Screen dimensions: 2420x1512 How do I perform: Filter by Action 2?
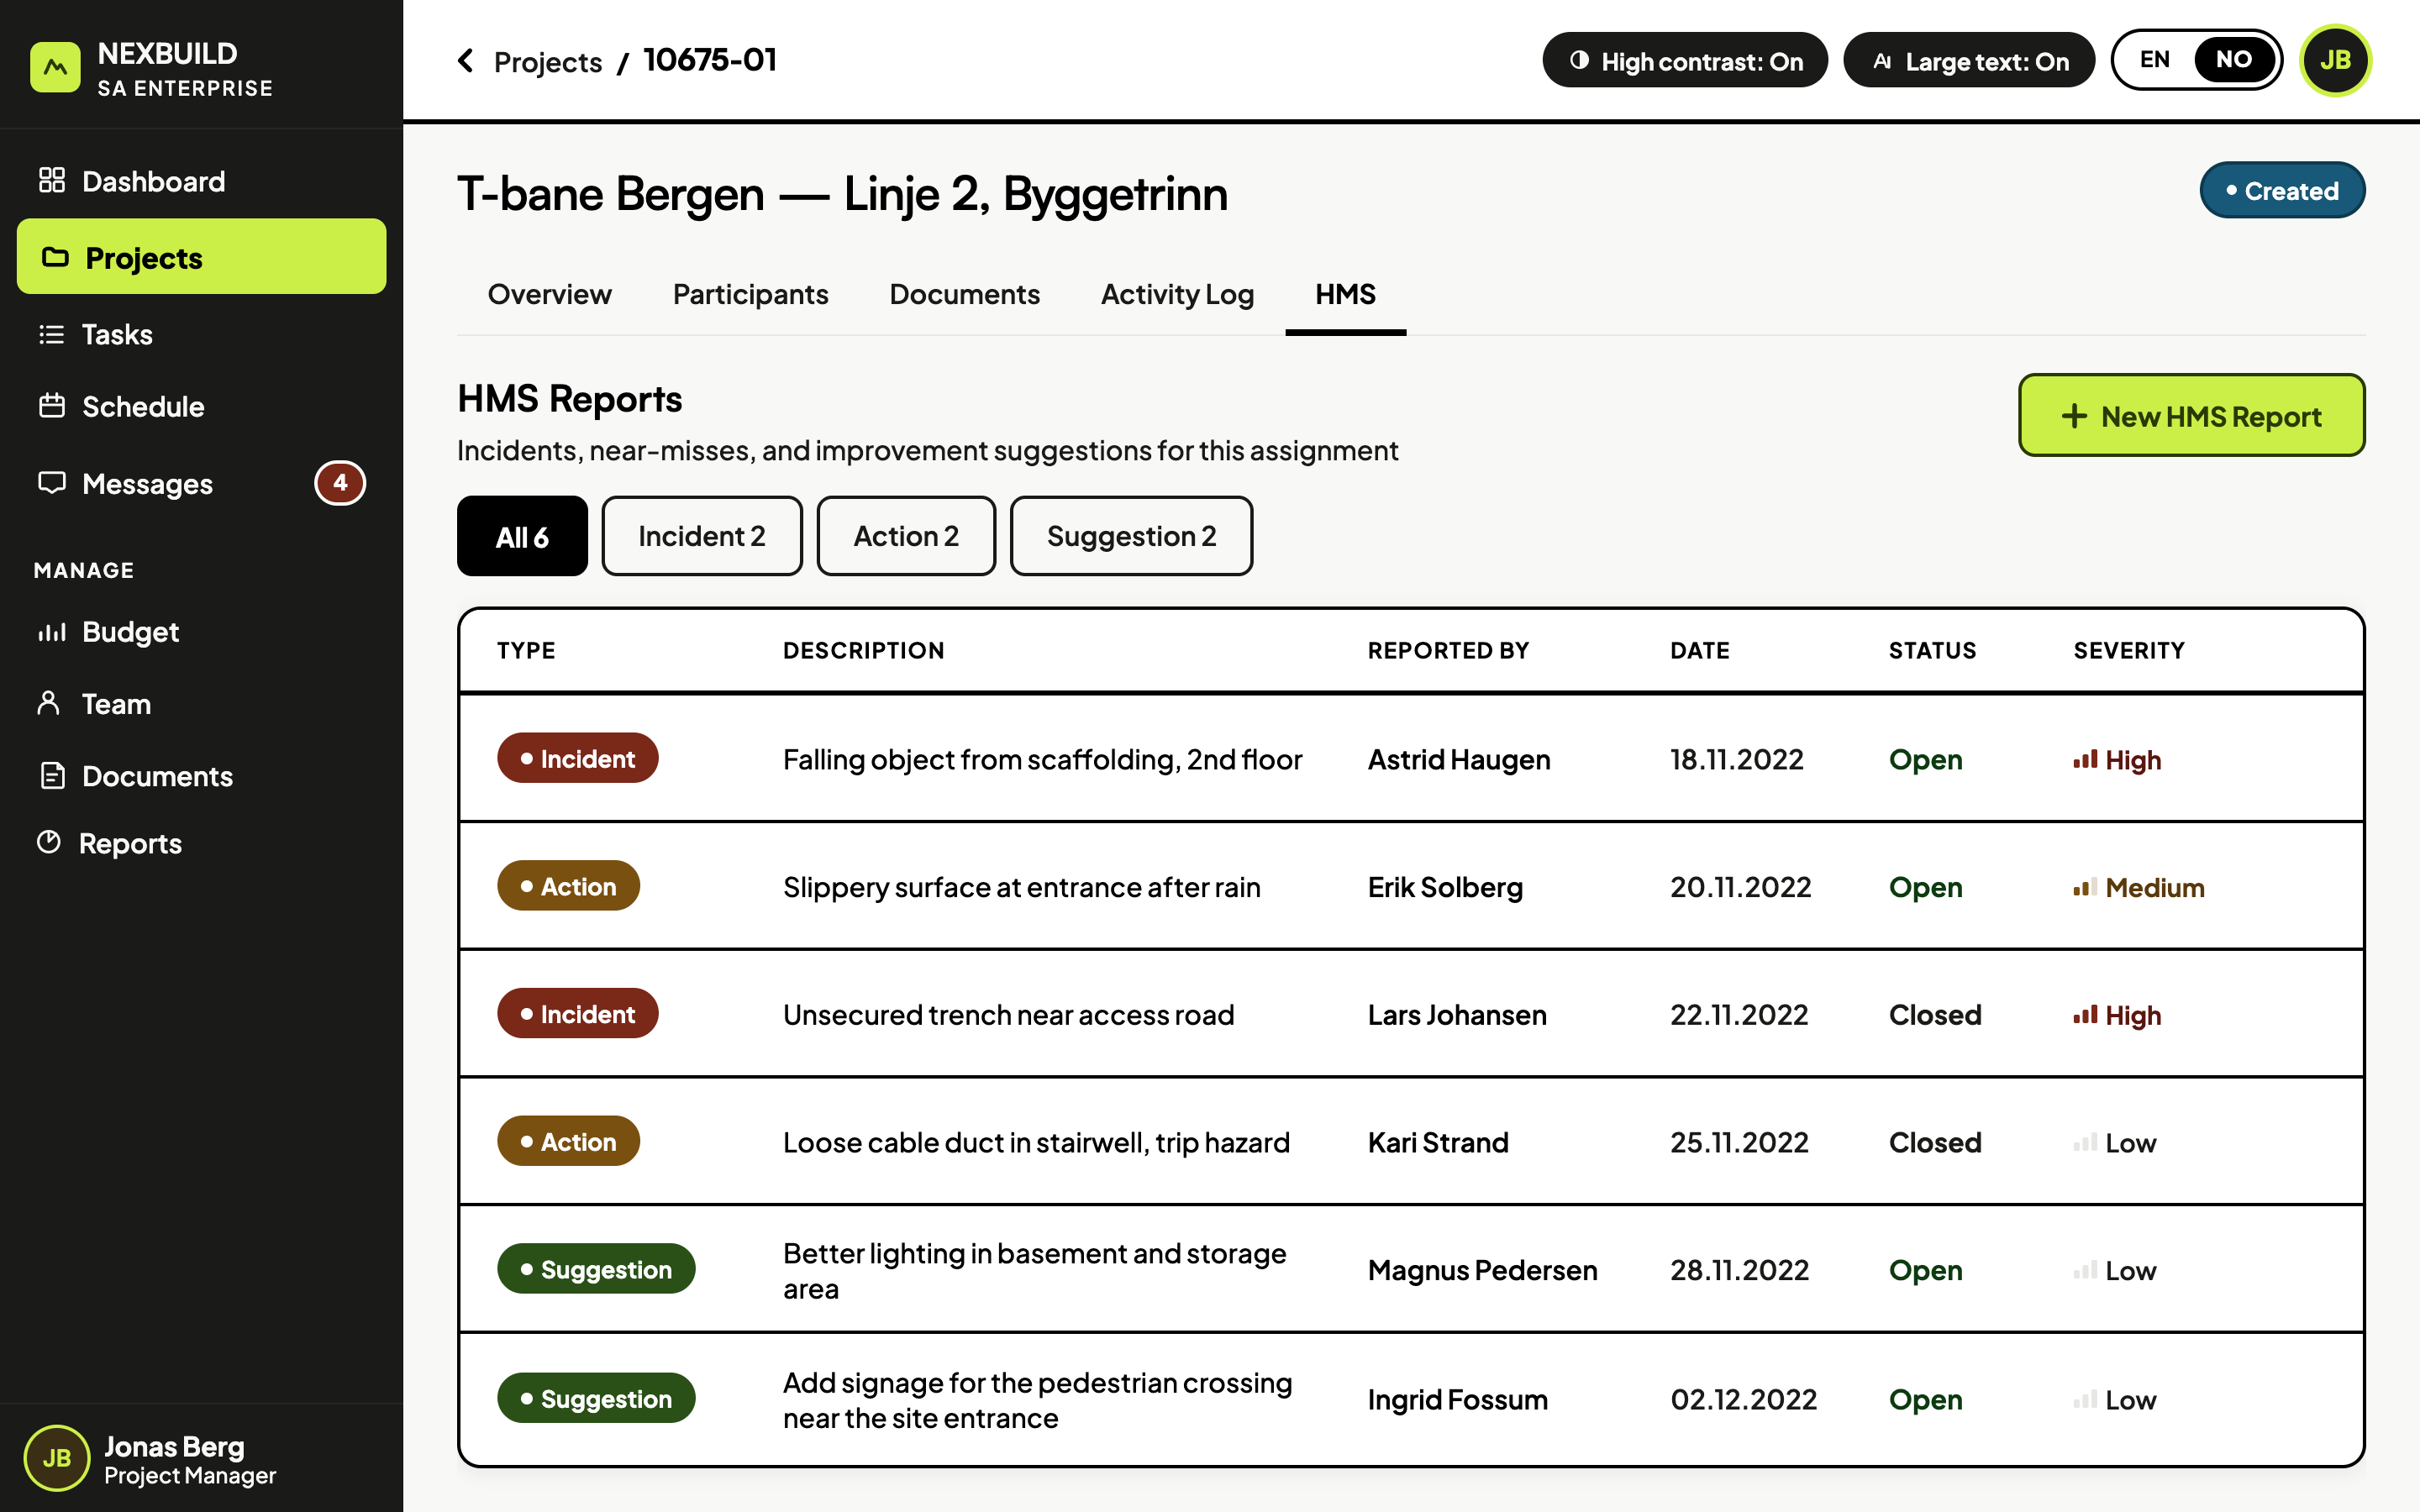pos(906,536)
